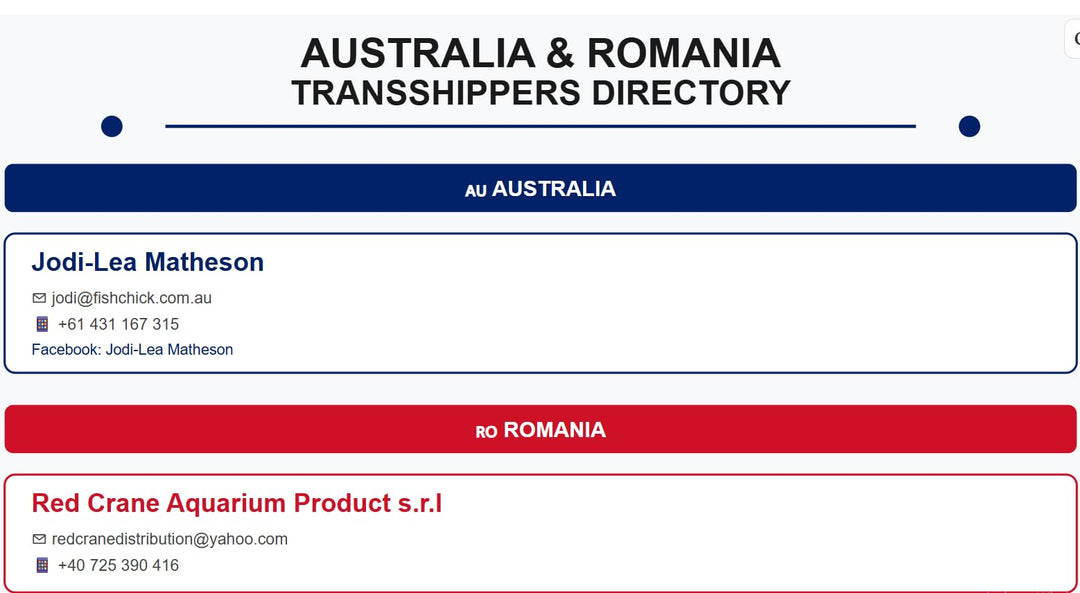Select phone number +61 431 167 315

click(118, 324)
